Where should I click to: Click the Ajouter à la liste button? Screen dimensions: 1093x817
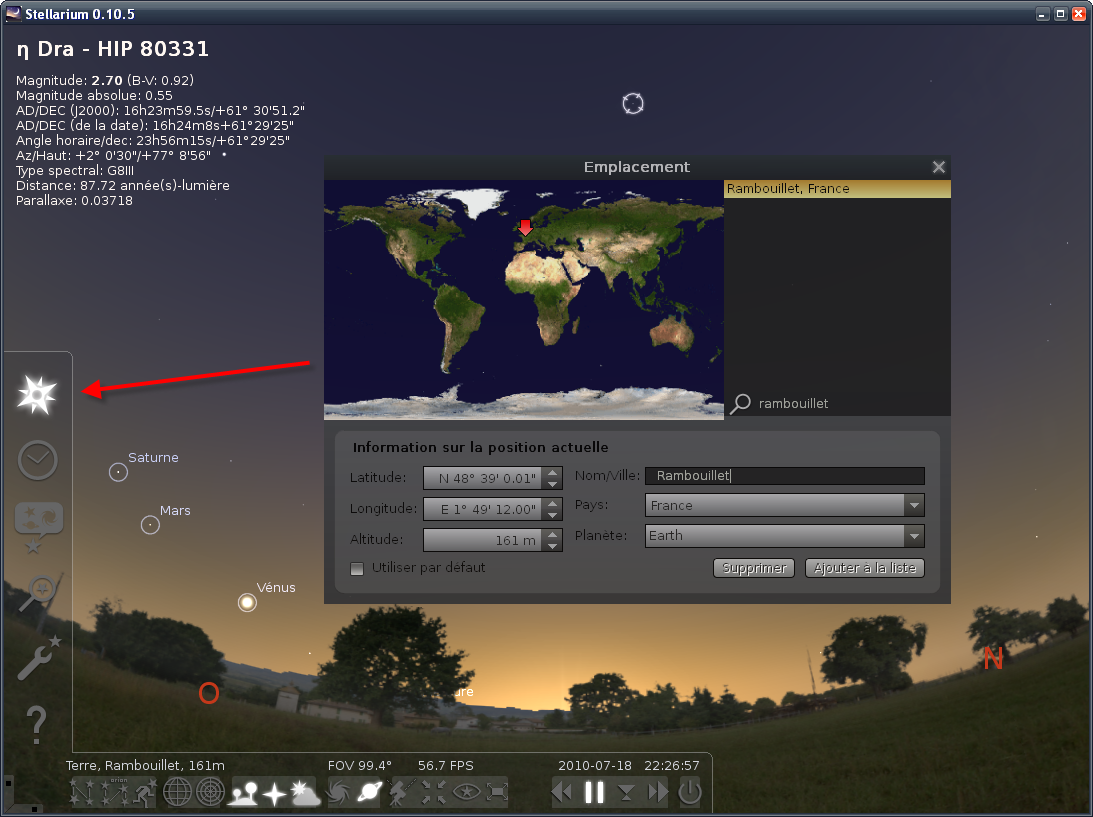tap(865, 568)
